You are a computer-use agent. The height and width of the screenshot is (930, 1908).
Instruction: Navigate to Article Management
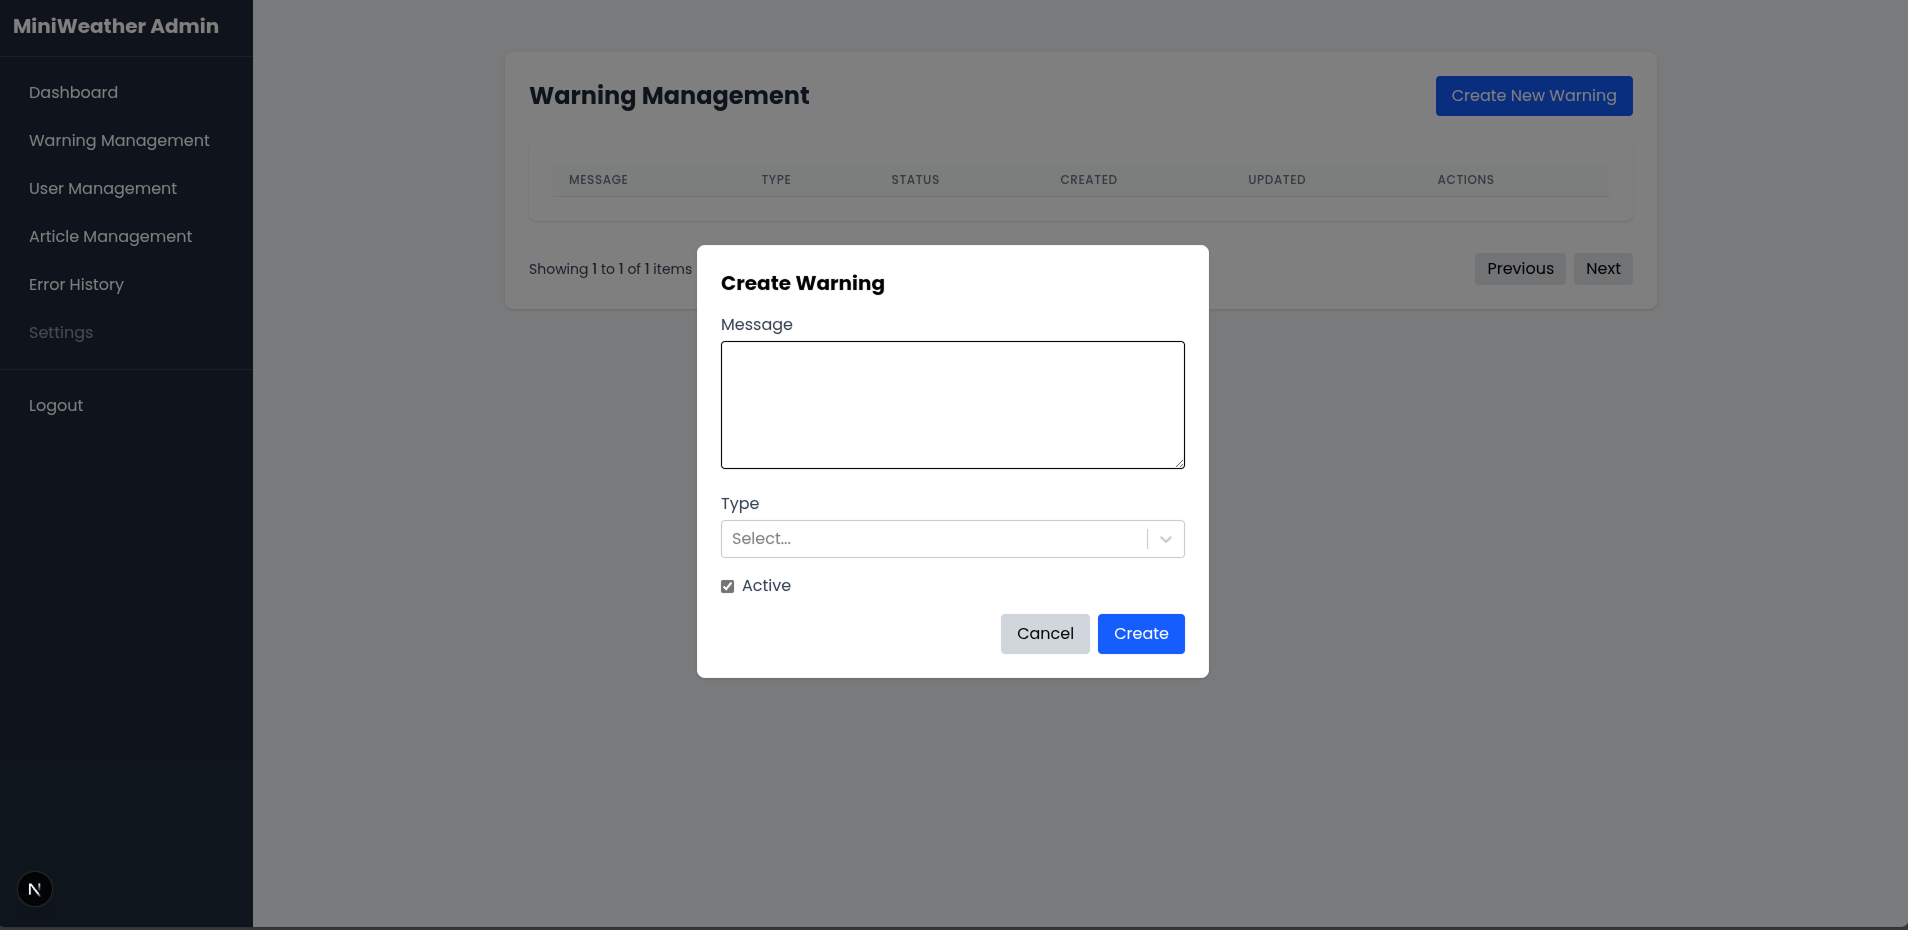(x=110, y=236)
